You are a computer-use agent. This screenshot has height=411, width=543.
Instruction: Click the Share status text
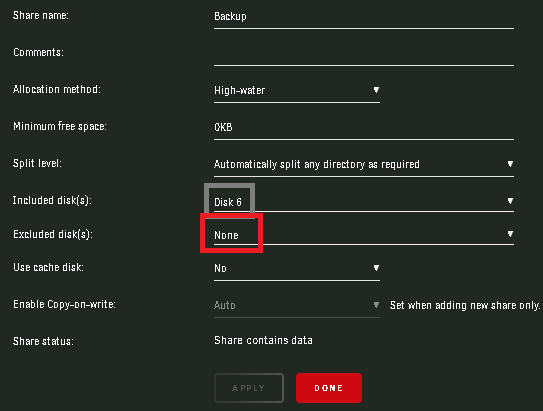pos(263,340)
